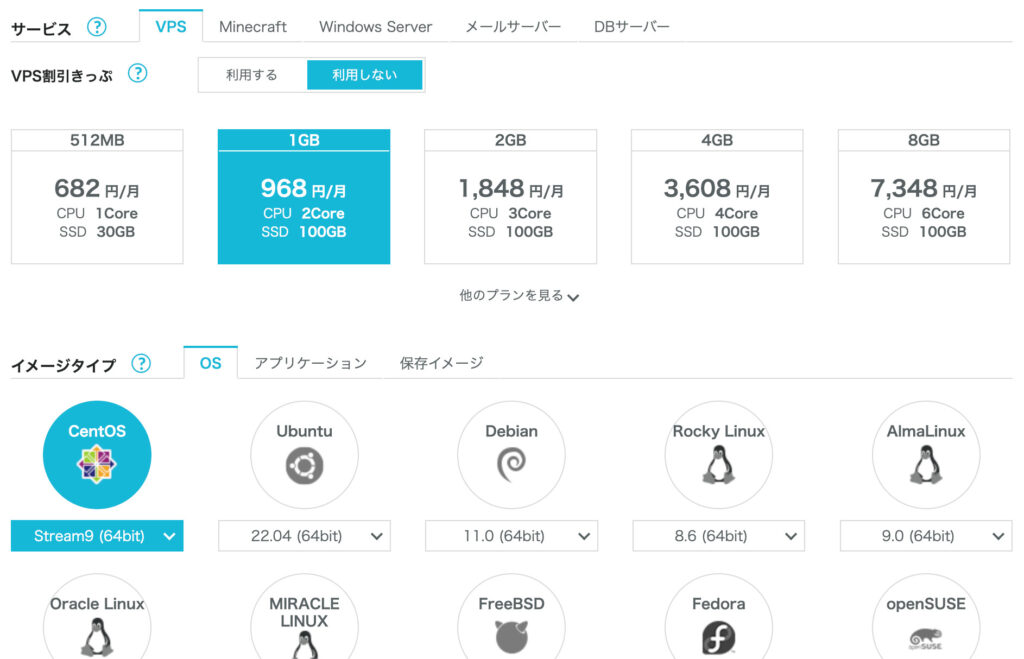Select the 8GB plan card
Image resolution: width=1024 pixels, height=659 pixels.
point(924,197)
